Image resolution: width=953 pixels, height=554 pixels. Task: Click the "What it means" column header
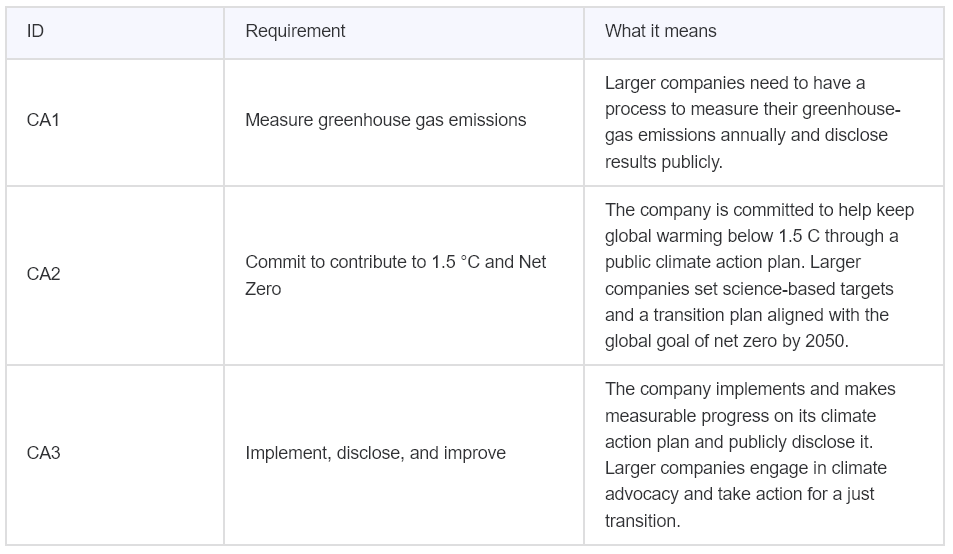pos(660,31)
